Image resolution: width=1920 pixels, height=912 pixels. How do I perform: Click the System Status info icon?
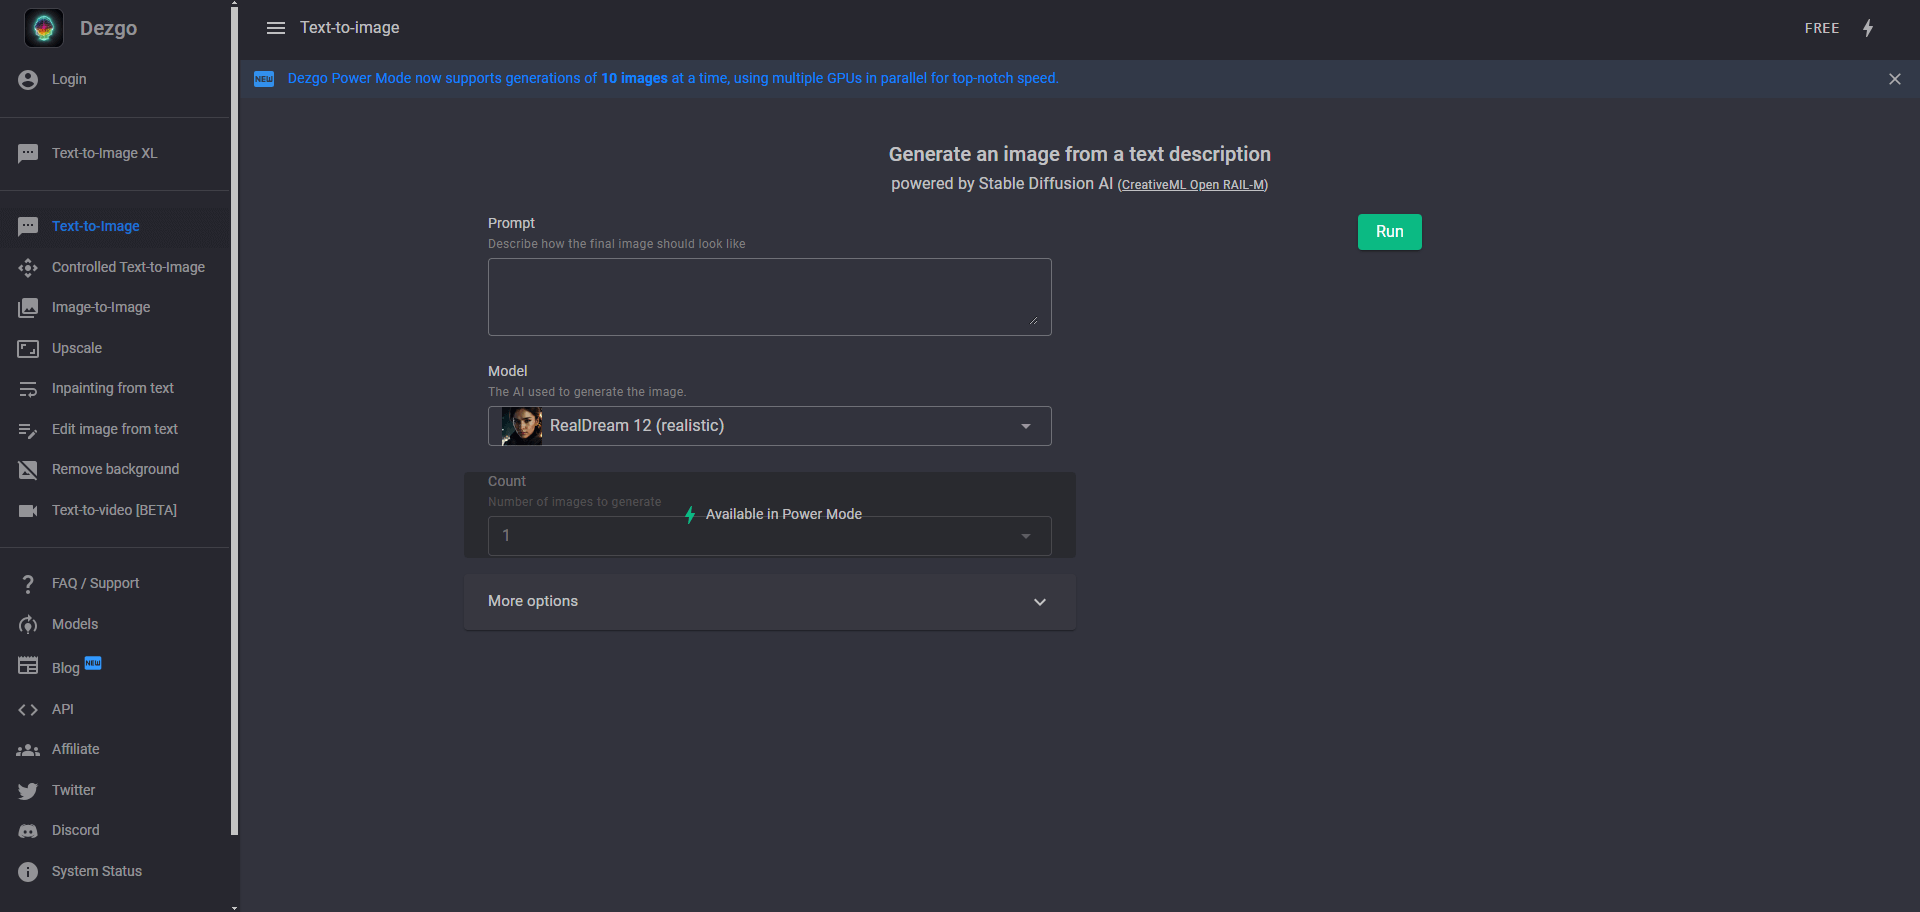tap(28, 871)
